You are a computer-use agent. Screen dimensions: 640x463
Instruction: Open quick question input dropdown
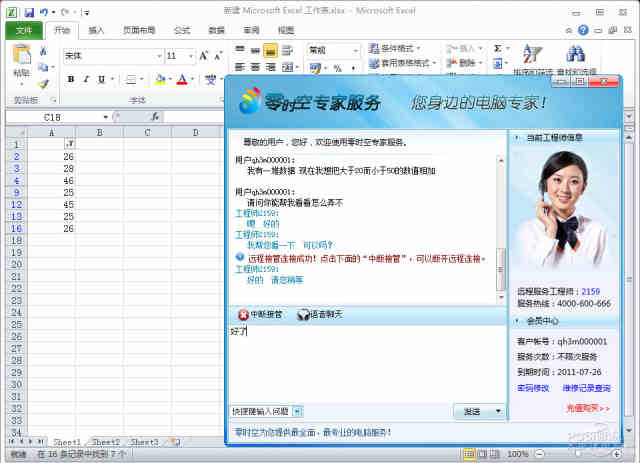[298, 412]
